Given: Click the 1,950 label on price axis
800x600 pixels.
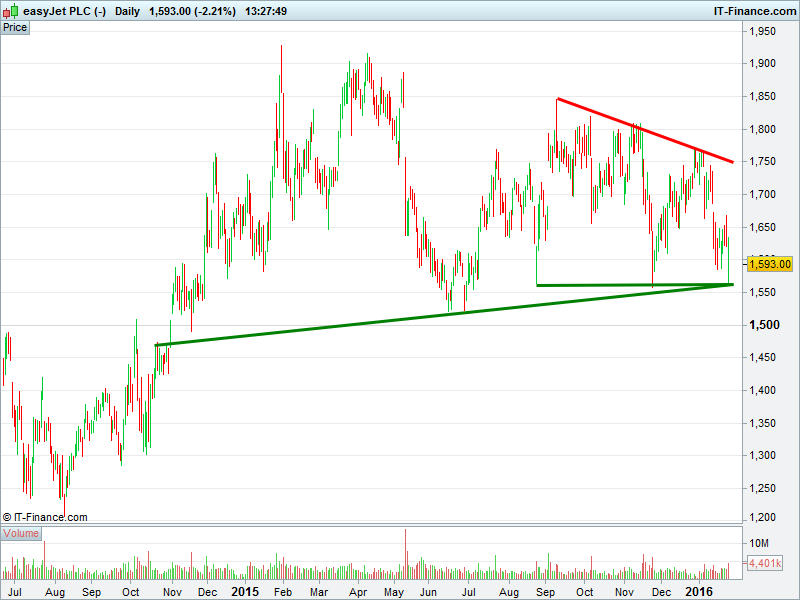Looking at the screenshot, I should tap(763, 32).
